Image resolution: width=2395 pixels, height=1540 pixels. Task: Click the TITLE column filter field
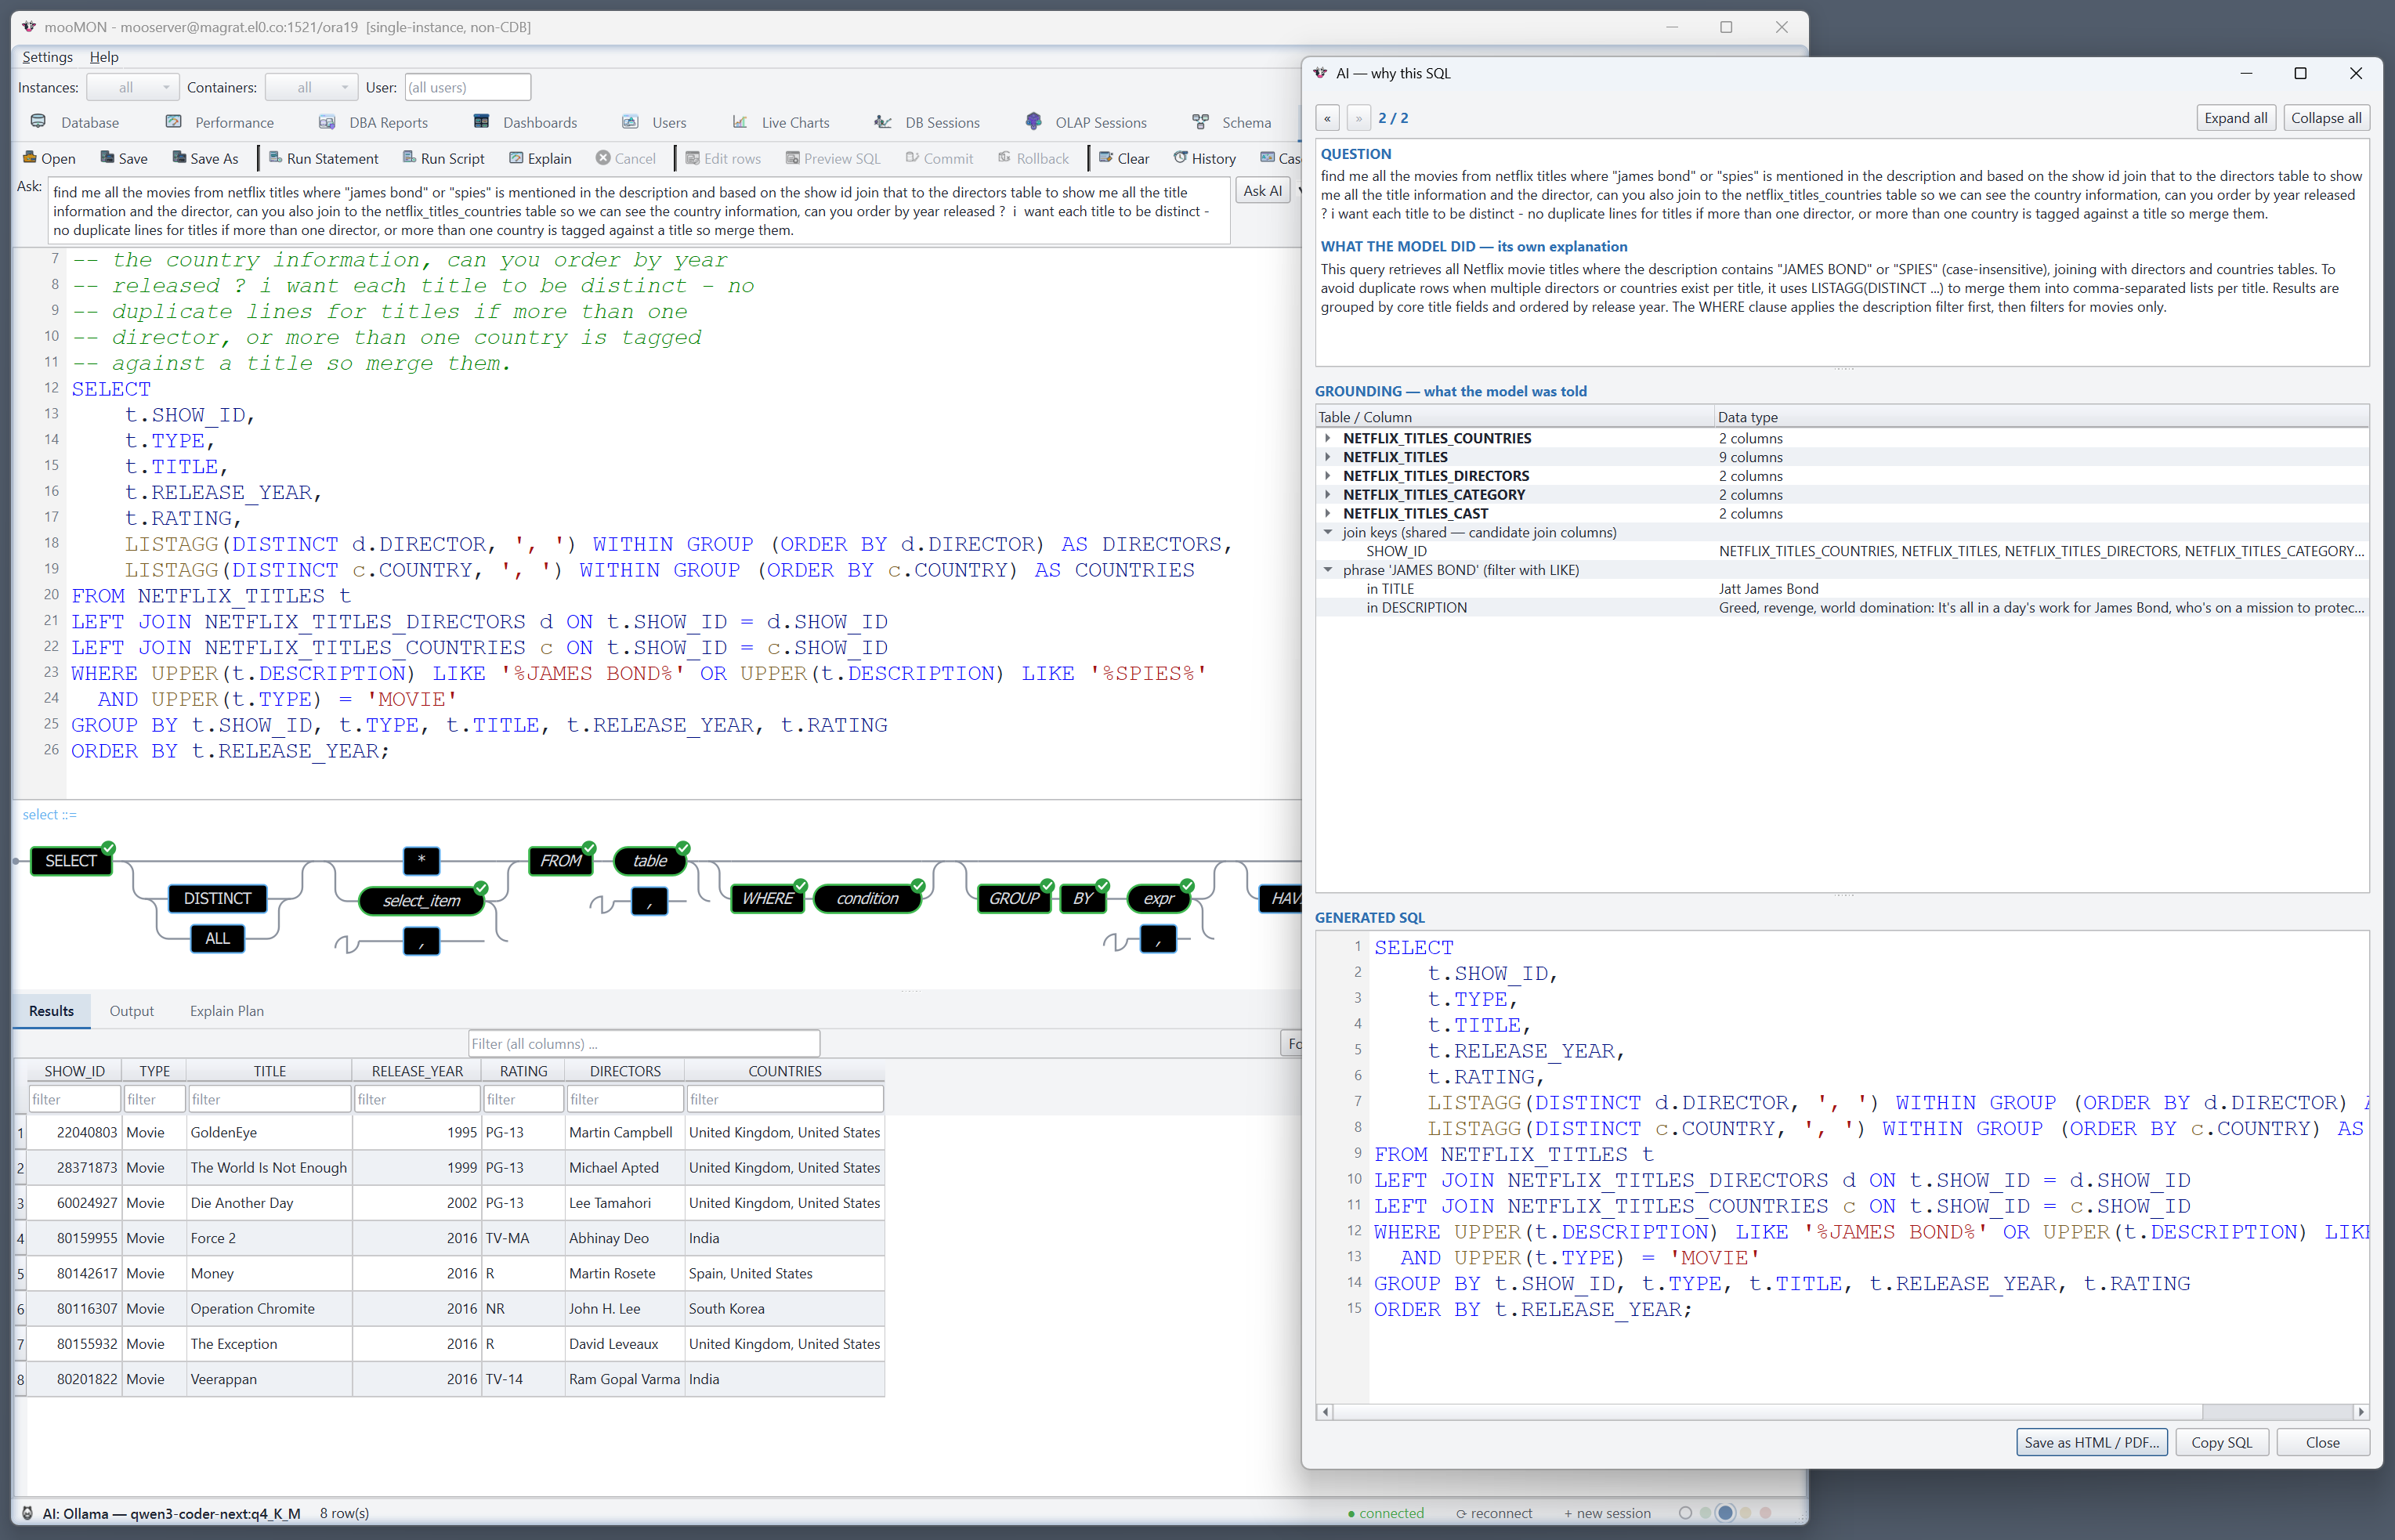[269, 1099]
